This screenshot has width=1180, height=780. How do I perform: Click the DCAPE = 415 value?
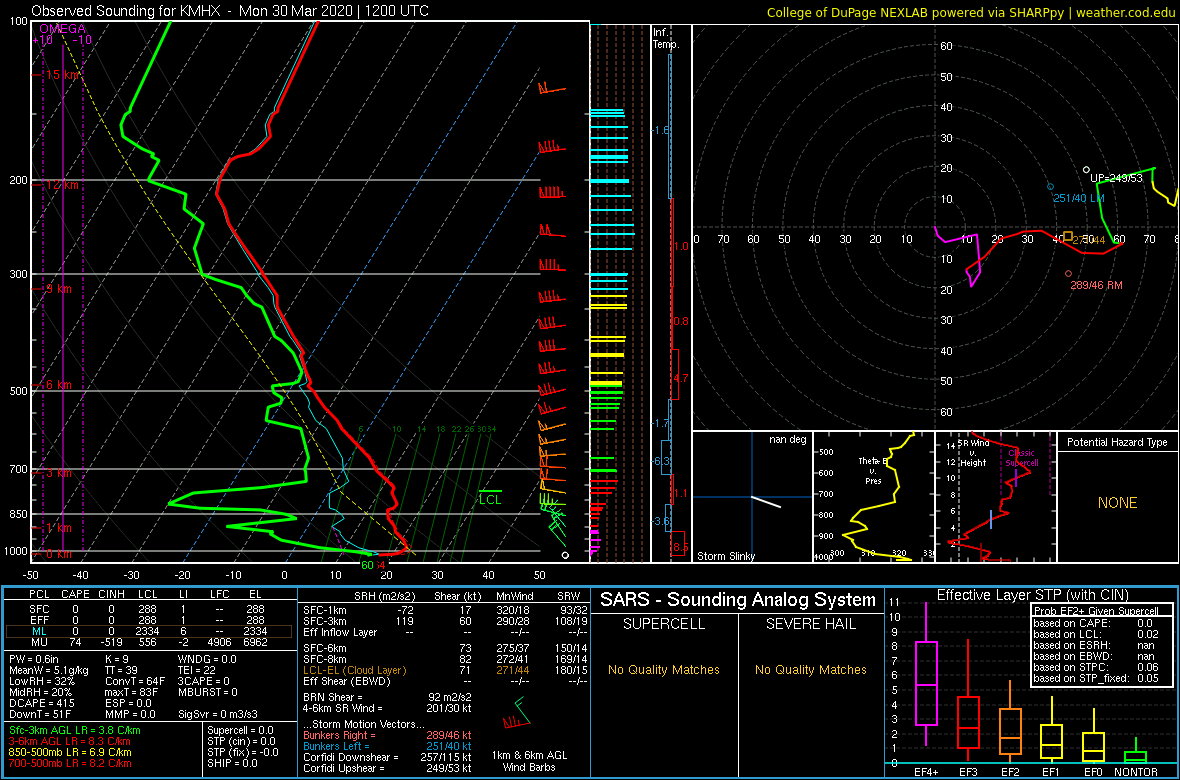39,703
